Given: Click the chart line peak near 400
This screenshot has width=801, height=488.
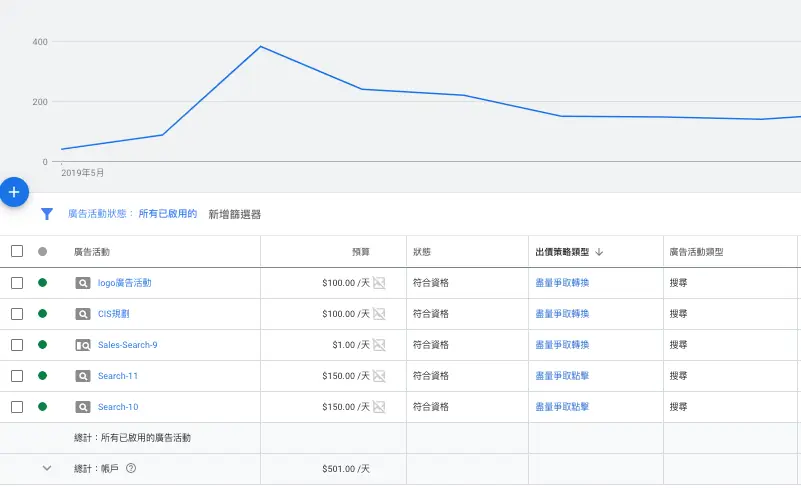Looking at the screenshot, I should [261, 47].
